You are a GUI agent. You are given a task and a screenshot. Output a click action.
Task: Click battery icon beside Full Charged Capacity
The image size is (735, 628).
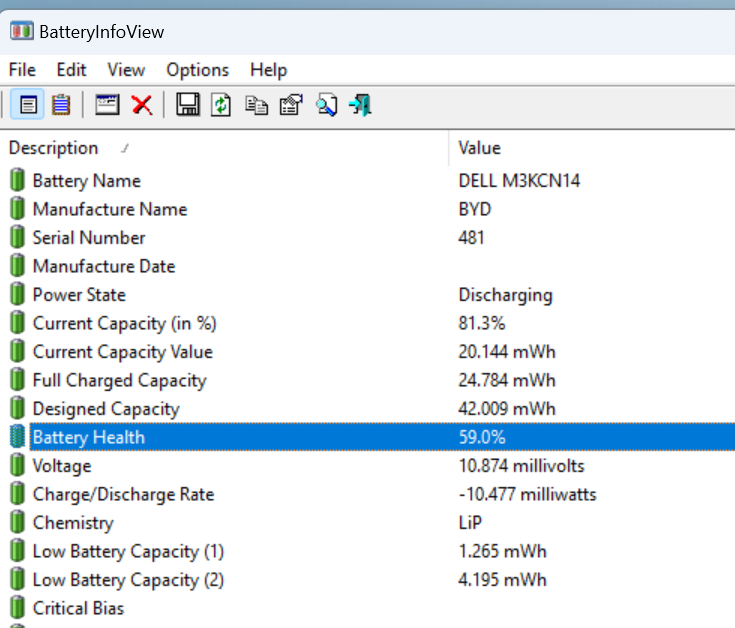[x=17, y=380]
